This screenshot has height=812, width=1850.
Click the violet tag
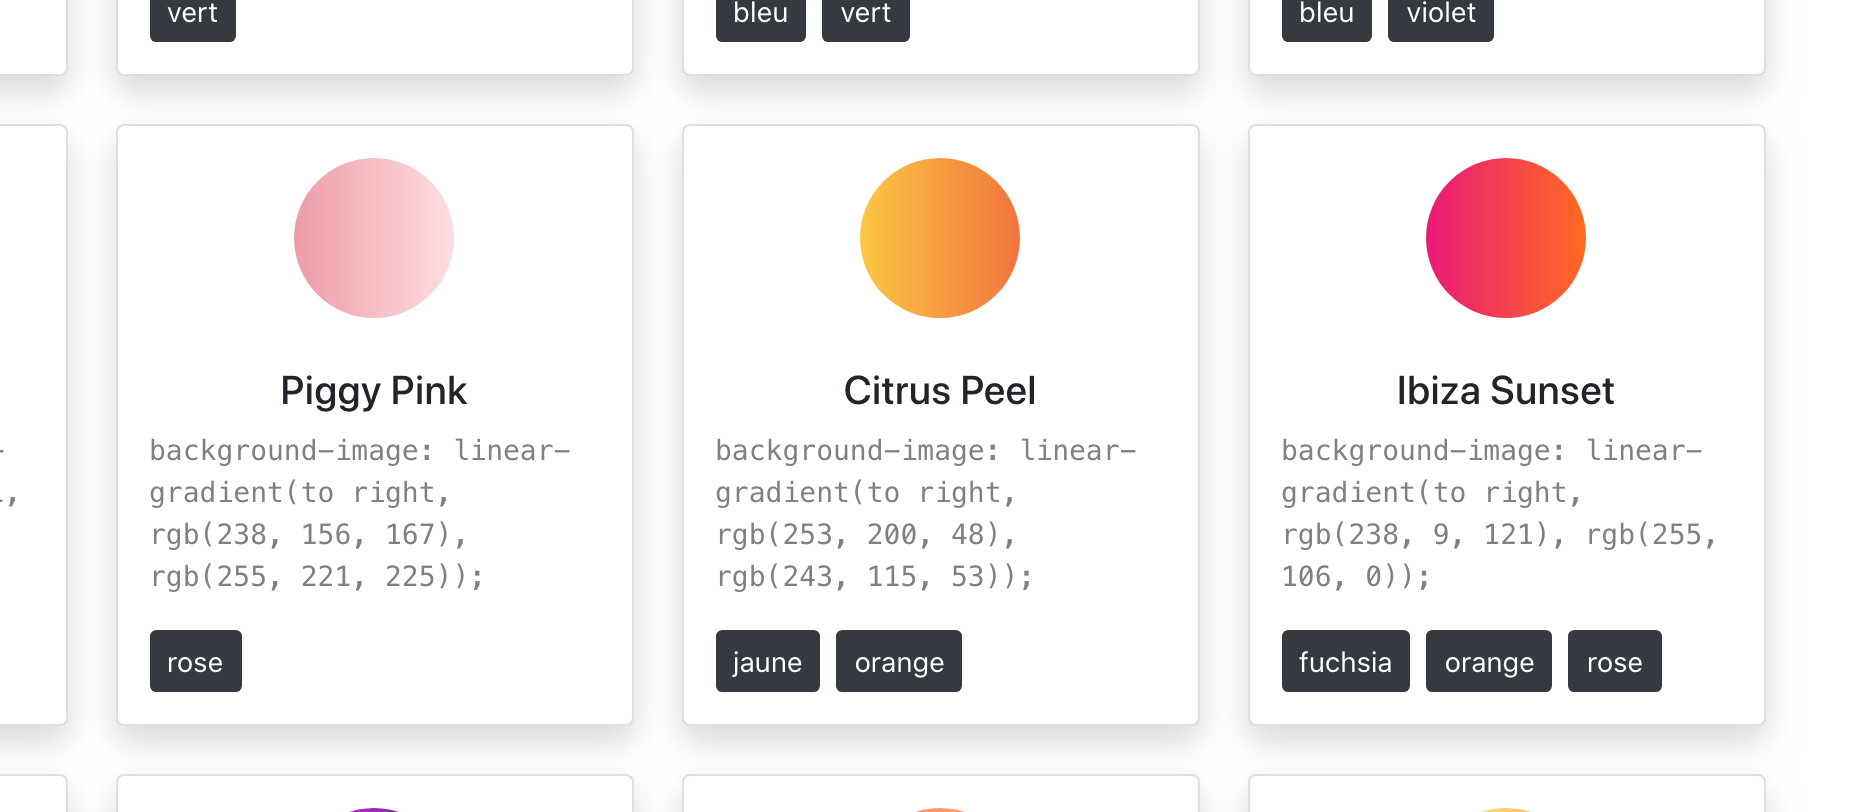(1440, 16)
